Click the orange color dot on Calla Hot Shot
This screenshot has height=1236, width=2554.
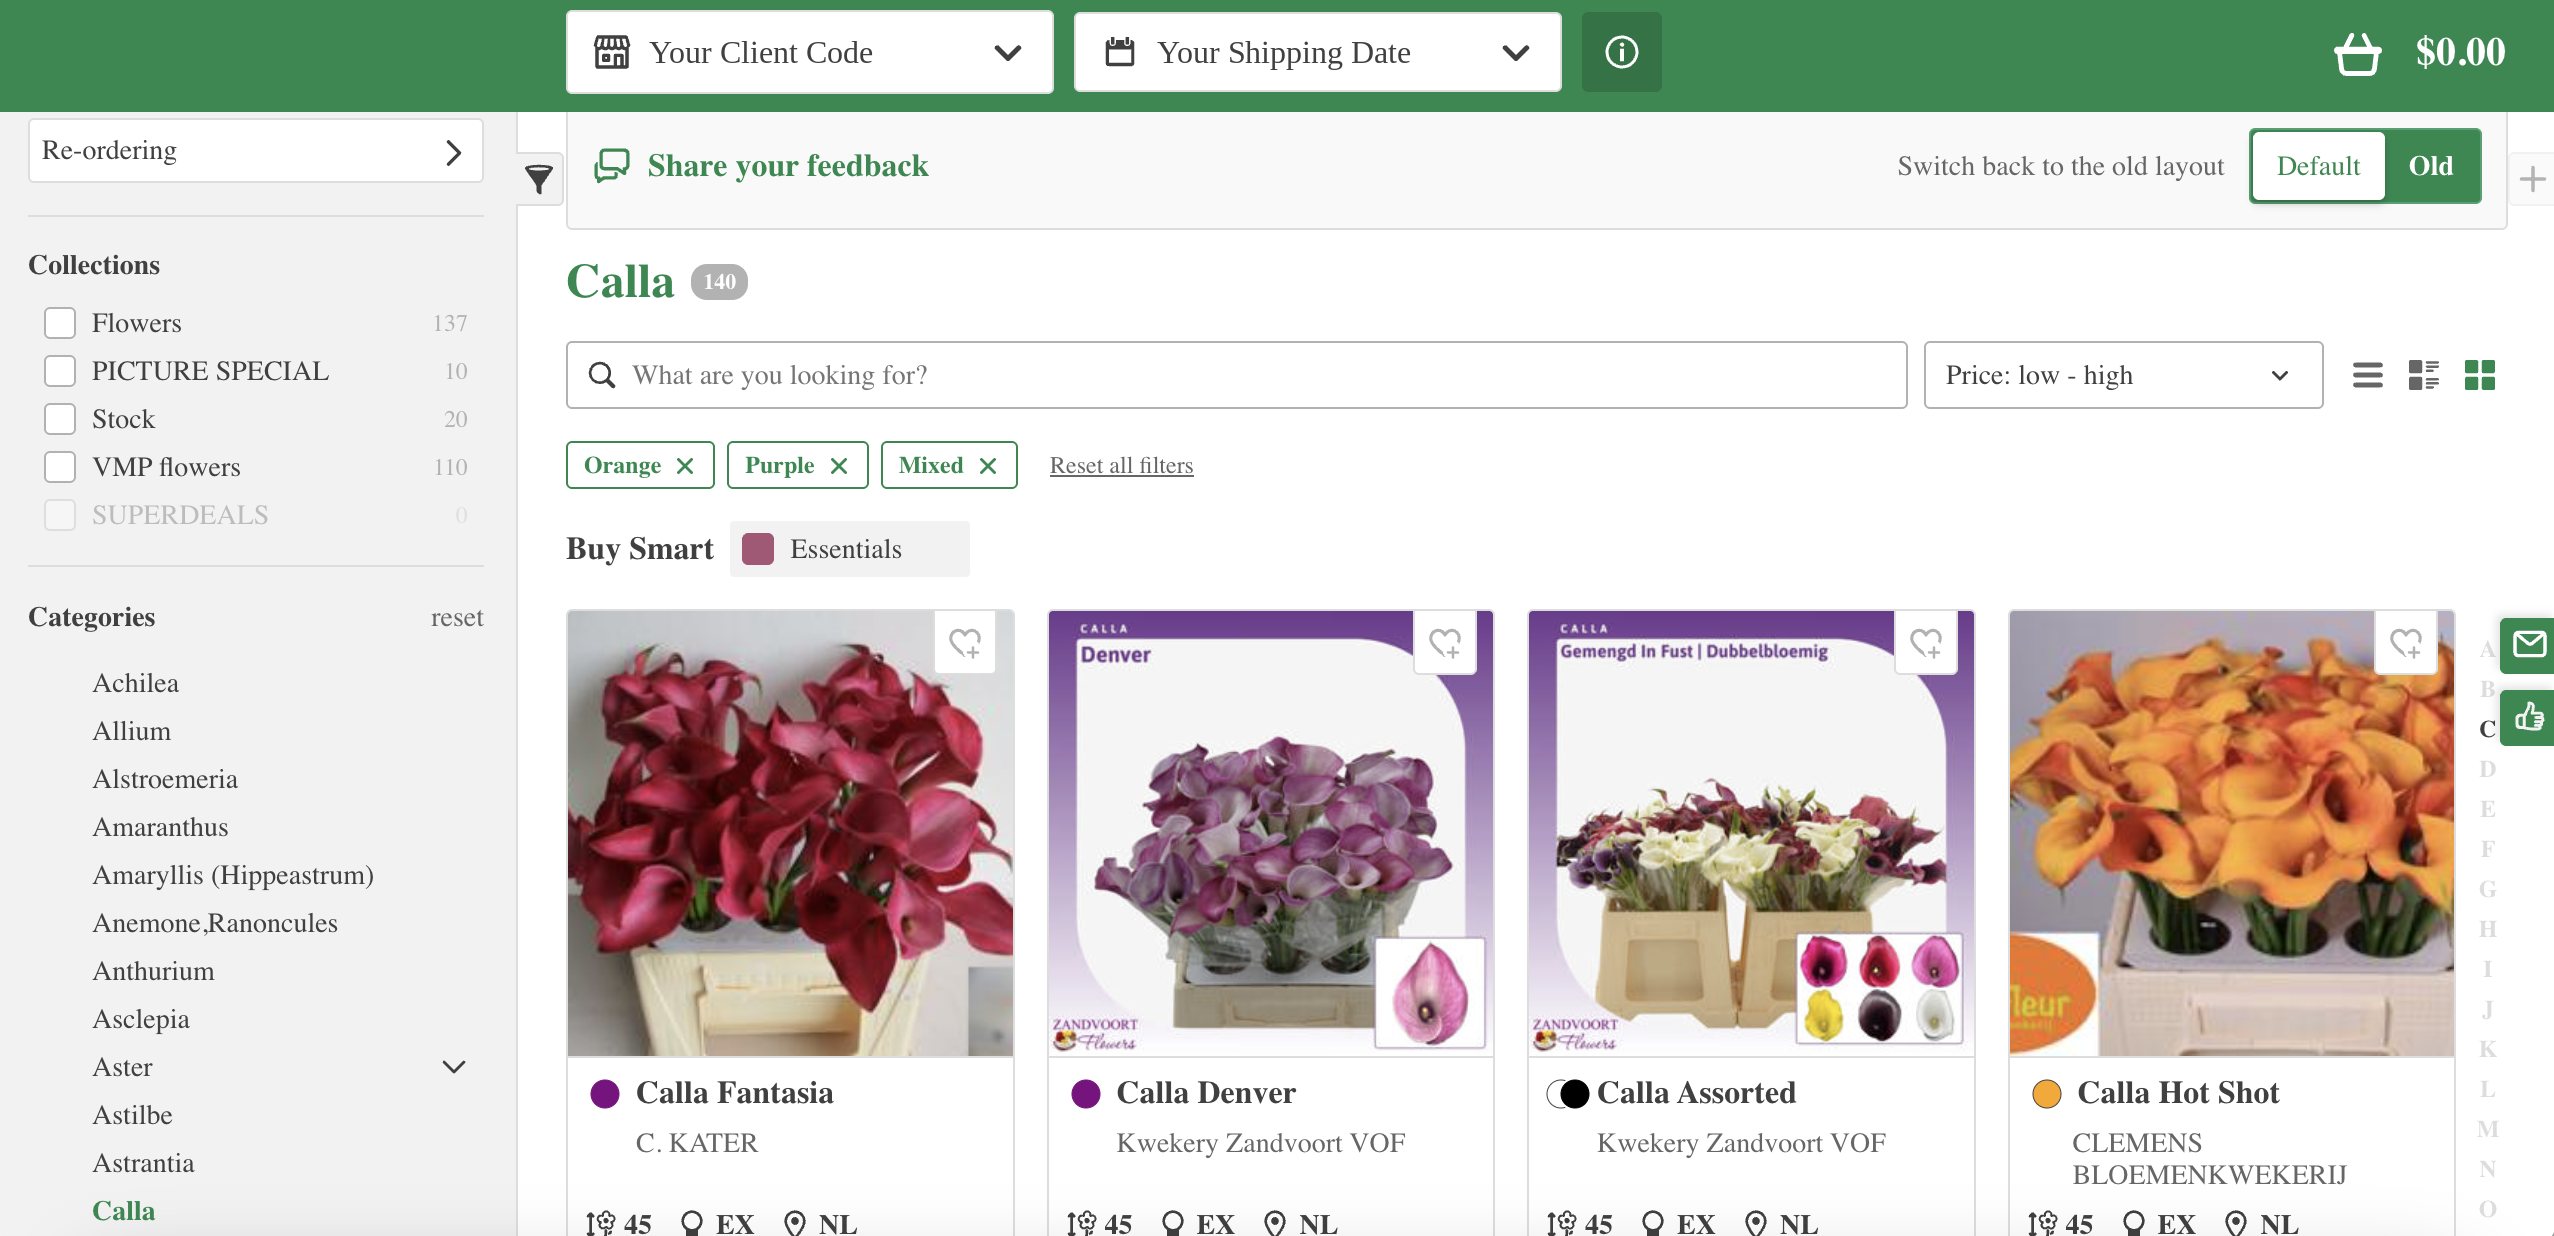coord(2047,1094)
